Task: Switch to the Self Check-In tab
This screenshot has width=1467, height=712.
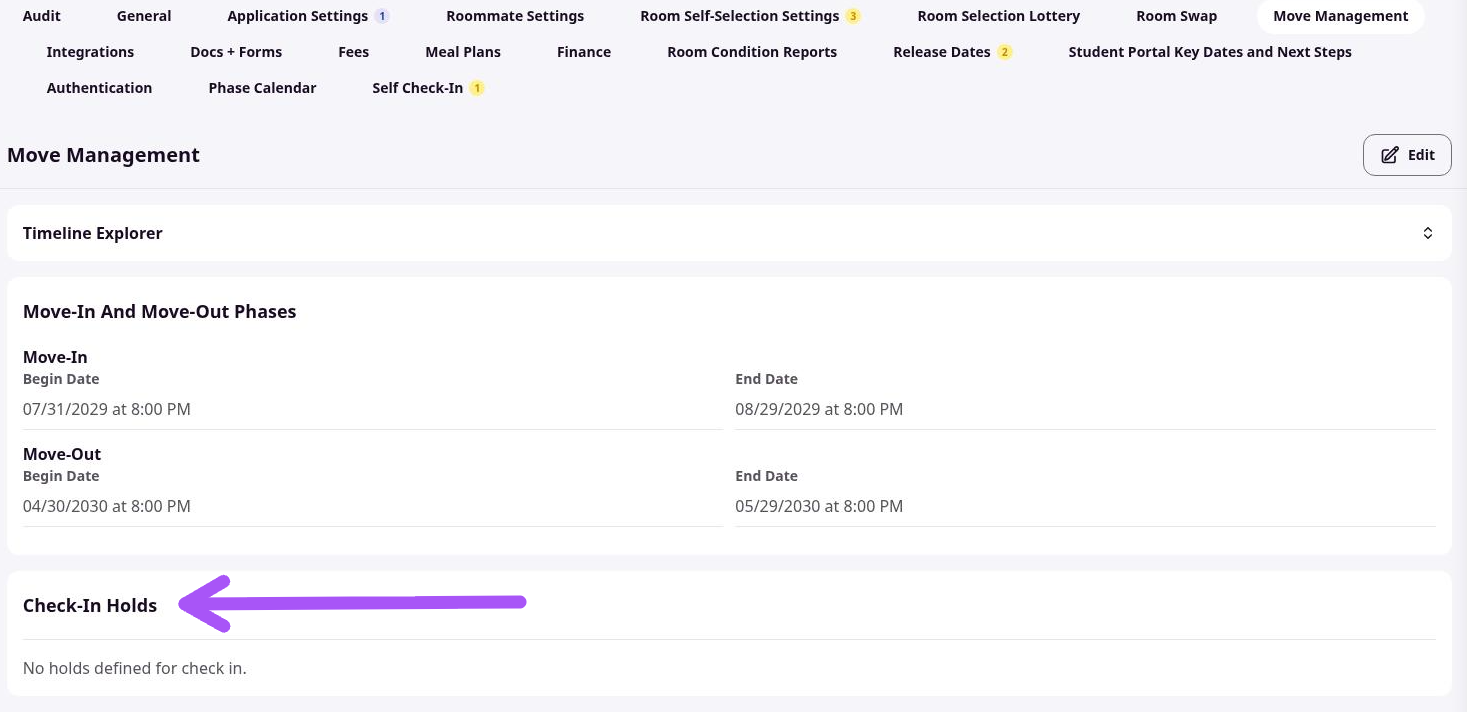Action: (x=428, y=88)
